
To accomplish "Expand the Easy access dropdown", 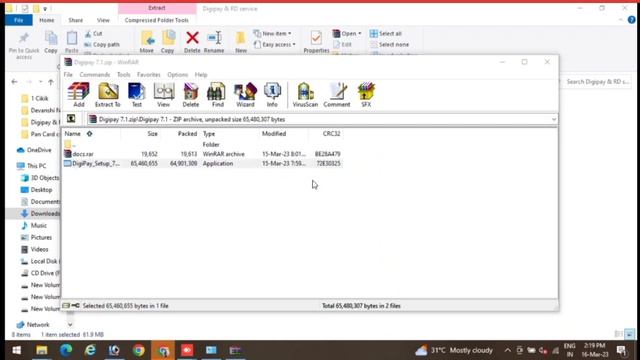I will (274, 44).
